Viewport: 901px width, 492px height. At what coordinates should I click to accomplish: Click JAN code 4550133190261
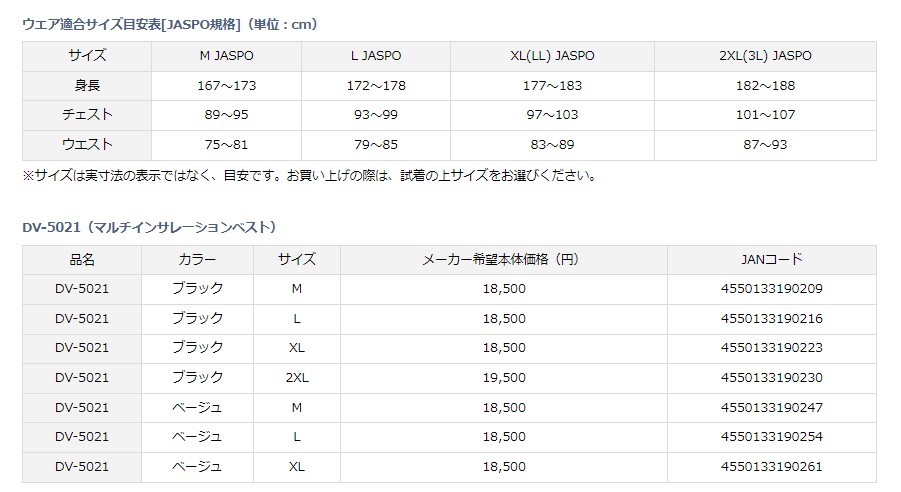coord(772,467)
